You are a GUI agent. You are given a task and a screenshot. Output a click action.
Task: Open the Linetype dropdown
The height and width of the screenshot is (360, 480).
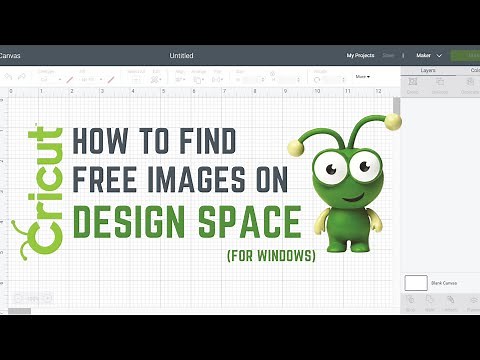tap(50, 80)
